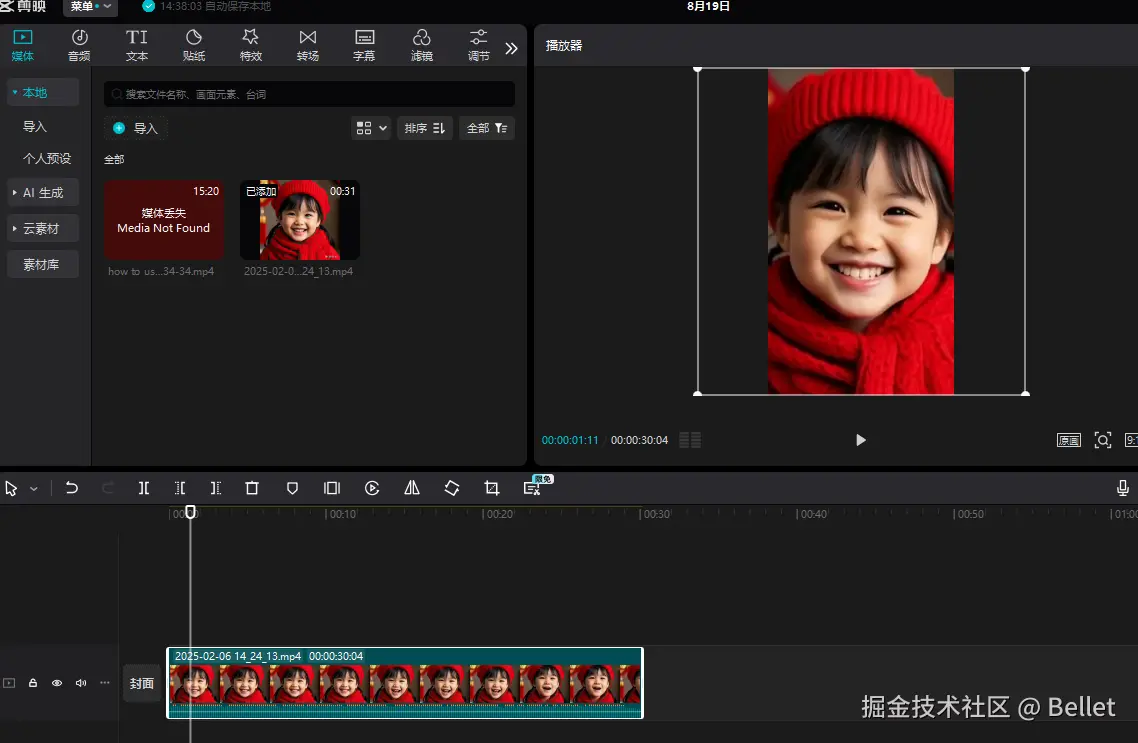Click the Split clip tool in timeline toolbar
The width and height of the screenshot is (1138, 743).
click(x=144, y=488)
